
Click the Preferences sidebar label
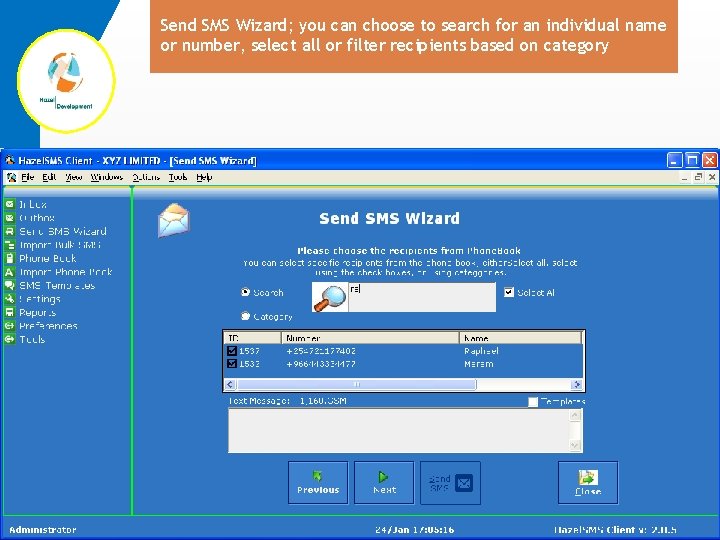48,326
